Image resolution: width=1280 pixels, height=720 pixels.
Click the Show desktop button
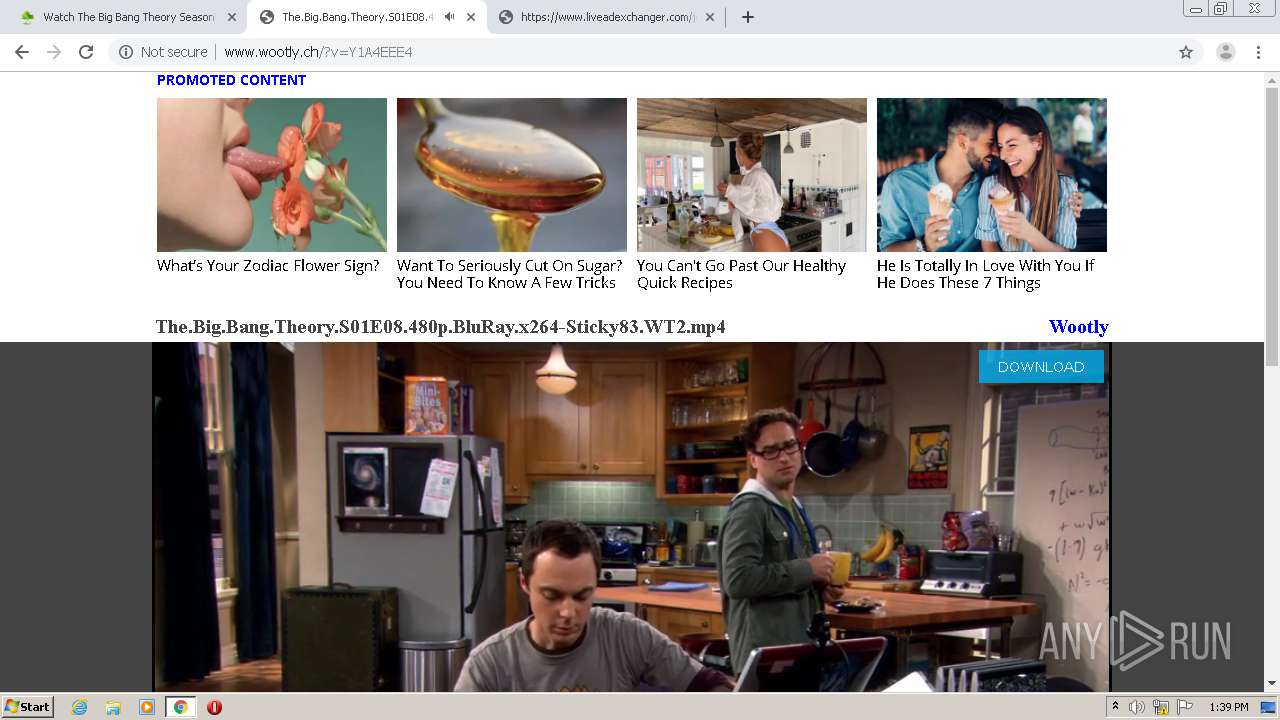click(1269, 707)
